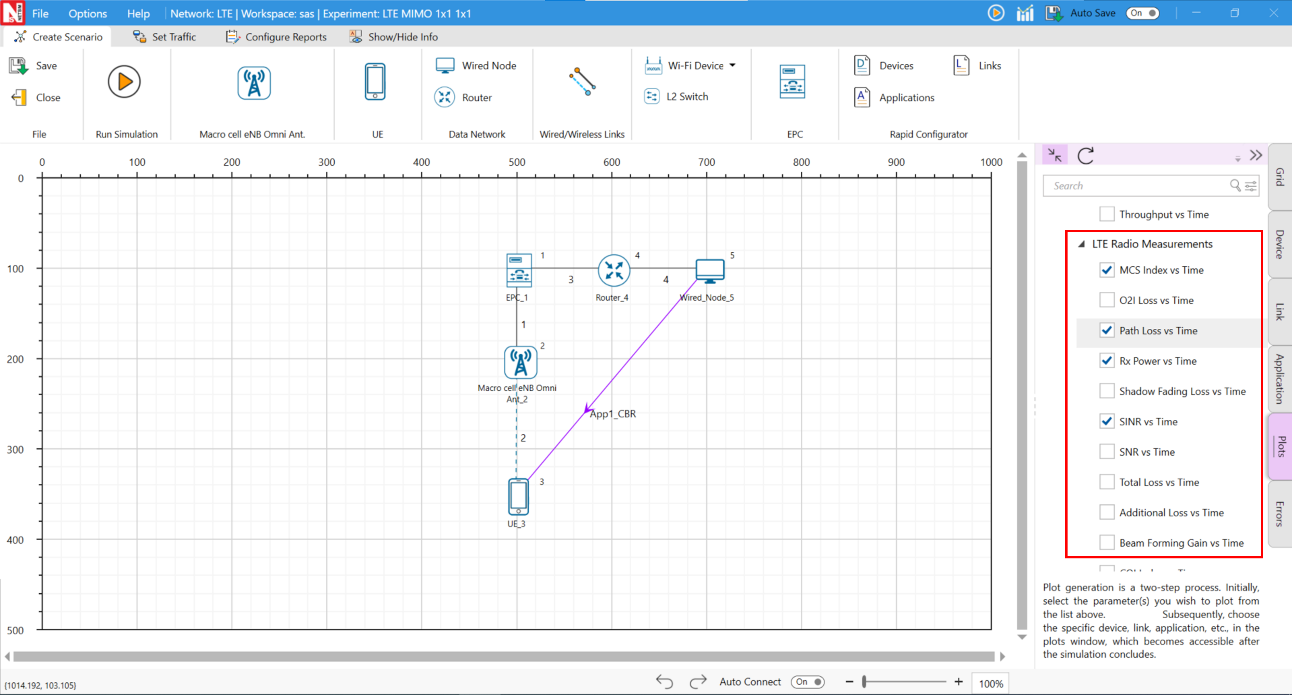1292x695 pixels.
Task: Add an EPC device from ribbon
Action: pyautogui.click(x=792, y=82)
